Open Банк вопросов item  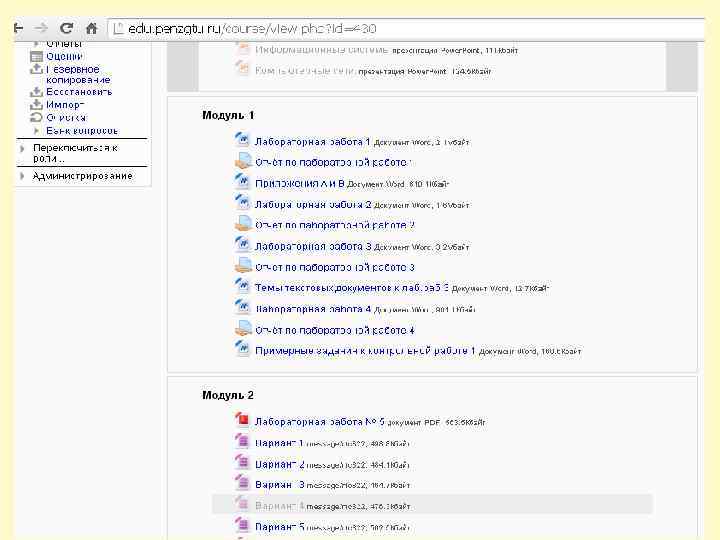[82, 131]
